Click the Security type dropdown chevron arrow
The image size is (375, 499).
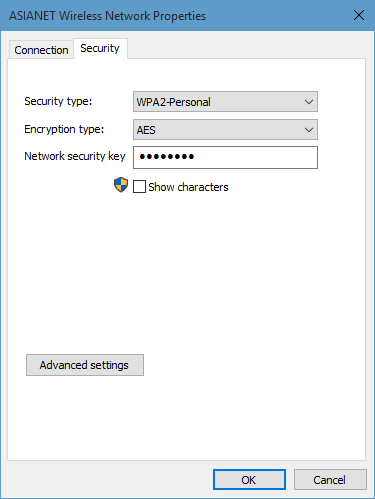[x=309, y=102]
